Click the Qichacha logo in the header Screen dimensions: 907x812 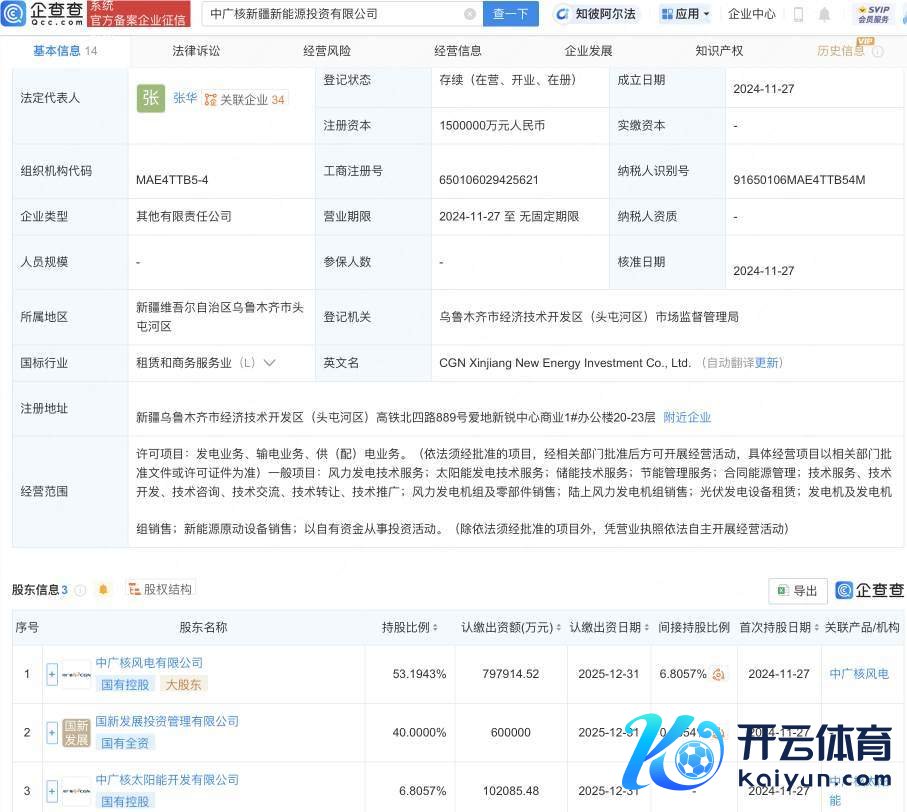pyautogui.click(x=44, y=14)
